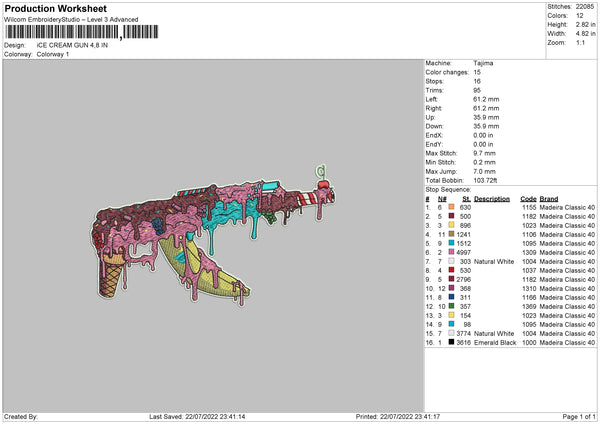The image size is (600, 424).
Task: Select the yellow swatch in stop row 3
Action: (451, 225)
